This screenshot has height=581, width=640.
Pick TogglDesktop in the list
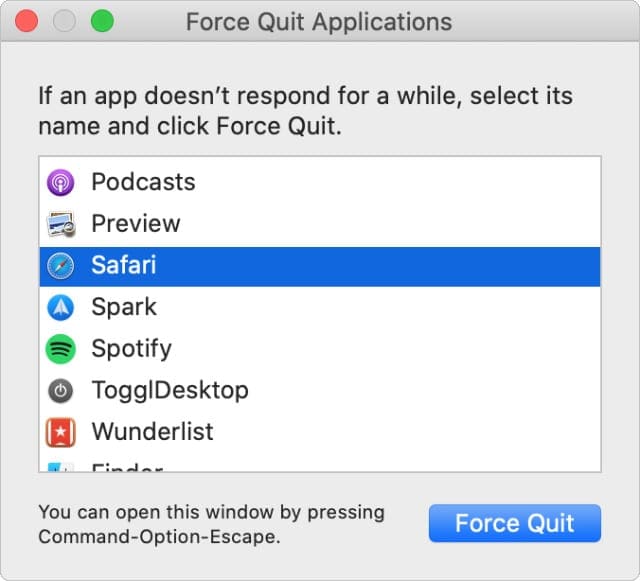click(170, 390)
